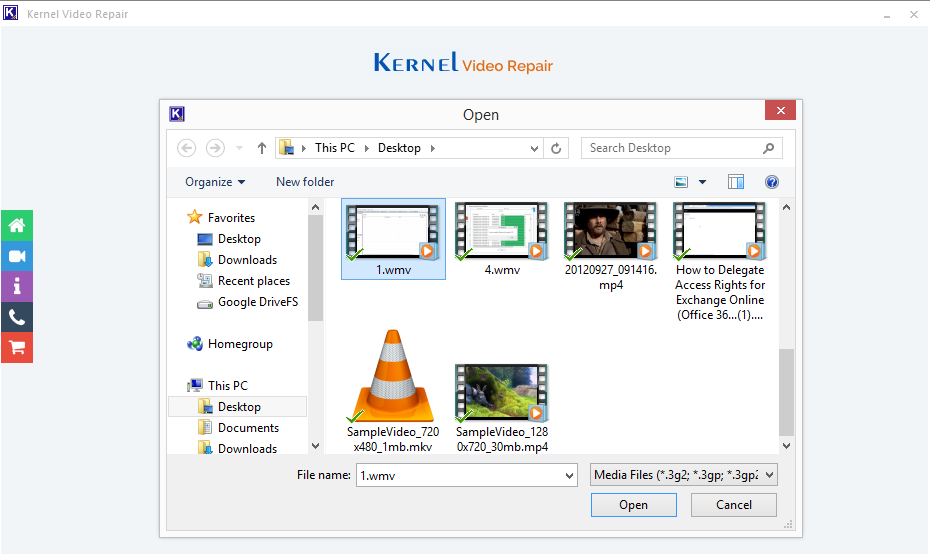Click the file list scrollbar thumb
This screenshot has height=556, width=930.
click(x=786, y=392)
